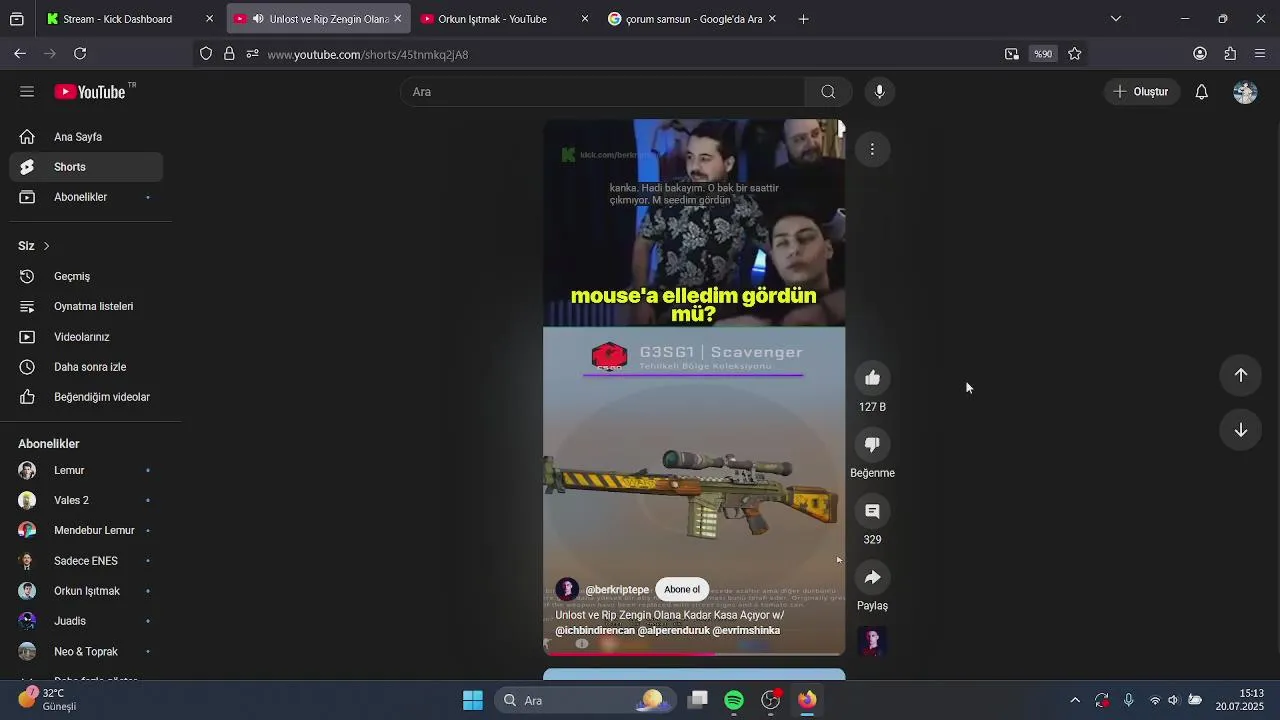The width and height of the screenshot is (1280, 720).
Task: Open the @berkriptepe channel link
Action: [x=617, y=590]
